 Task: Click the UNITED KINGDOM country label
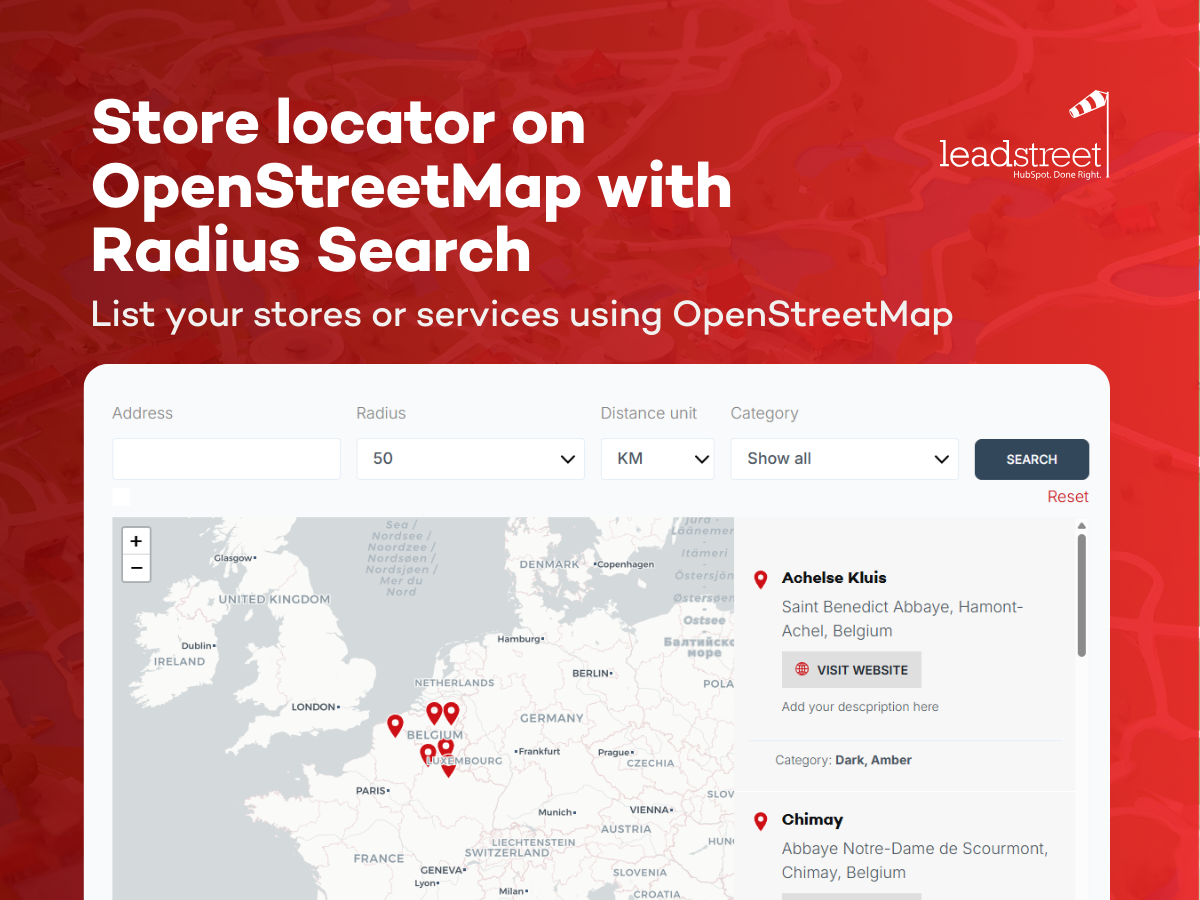[x=274, y=600]
